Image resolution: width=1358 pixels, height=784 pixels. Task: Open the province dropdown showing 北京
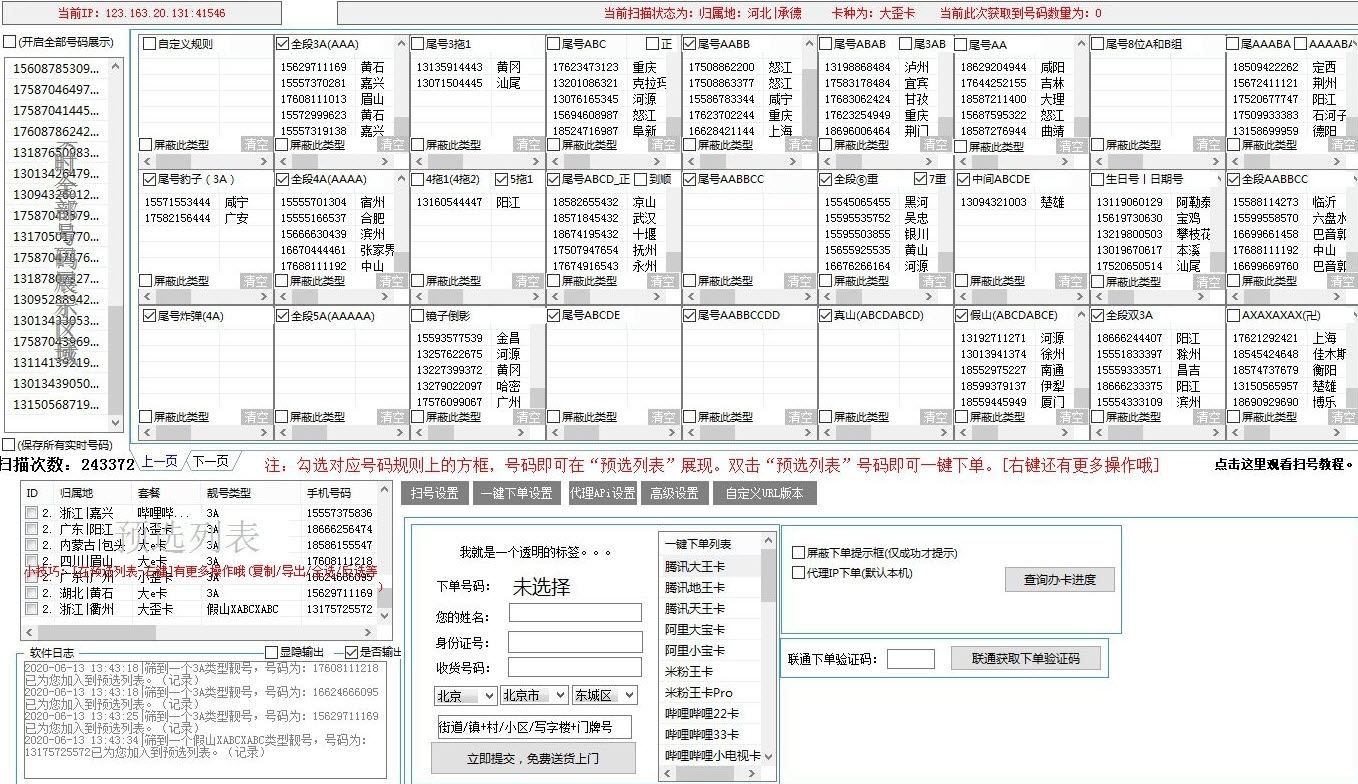click(x=465, y=695)
